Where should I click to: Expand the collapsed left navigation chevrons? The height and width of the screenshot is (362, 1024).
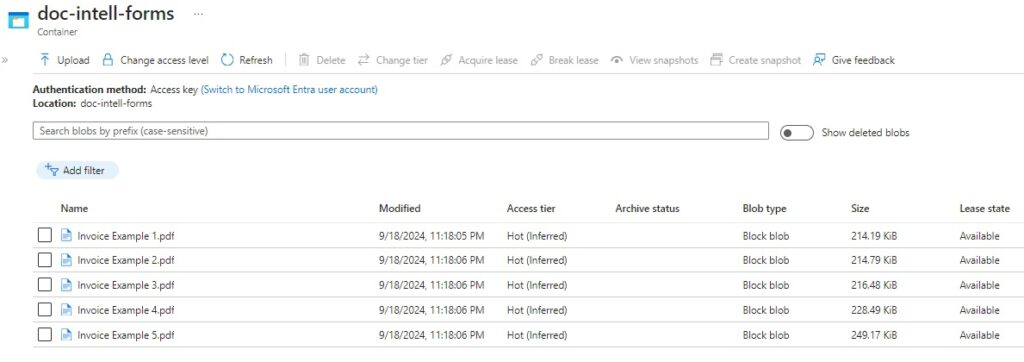[5, 60]
